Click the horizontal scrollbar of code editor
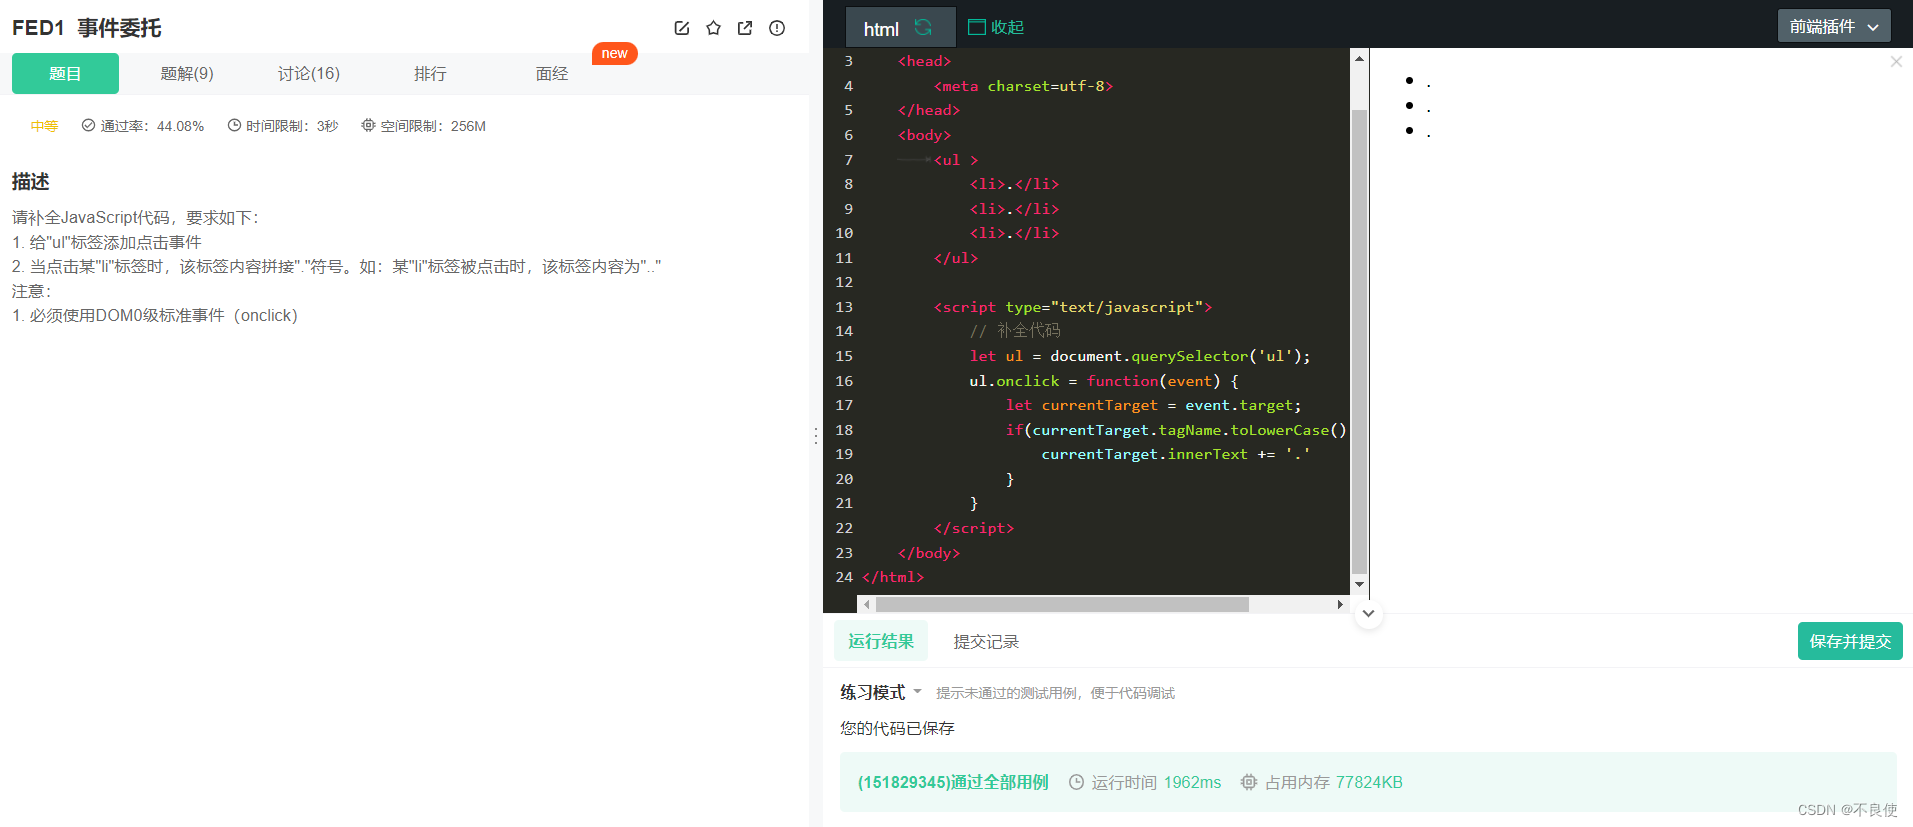The image size is (1913, 827). click(1062, 604)
